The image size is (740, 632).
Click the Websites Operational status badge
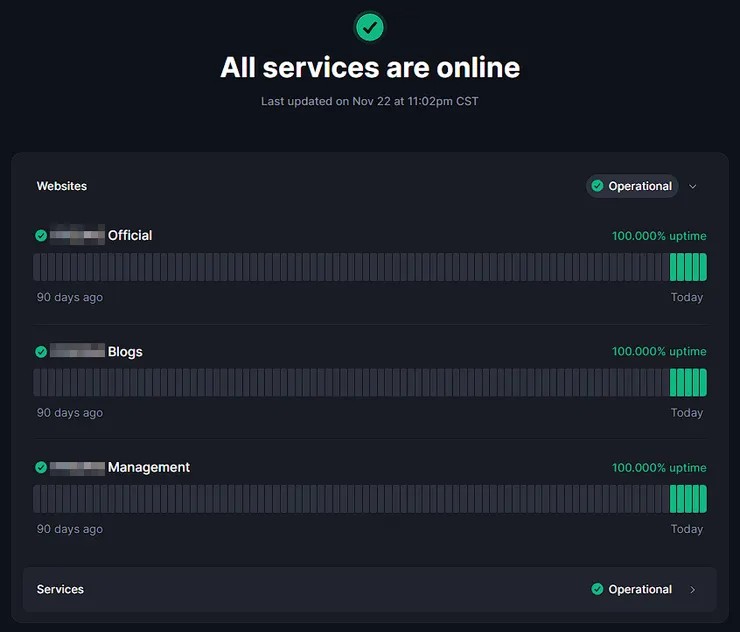pyautogui.click(x=632, y=186)
